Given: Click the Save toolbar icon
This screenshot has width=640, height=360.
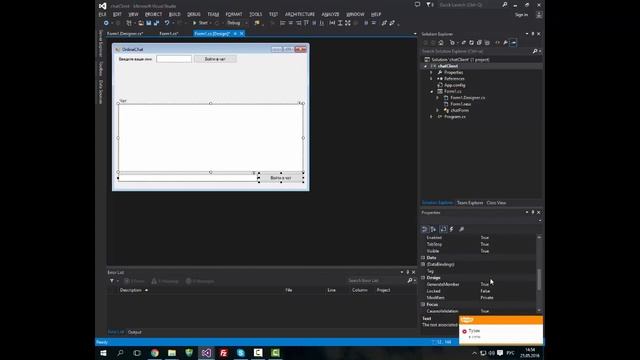Looking at the screenshot, I should point(149,23).
